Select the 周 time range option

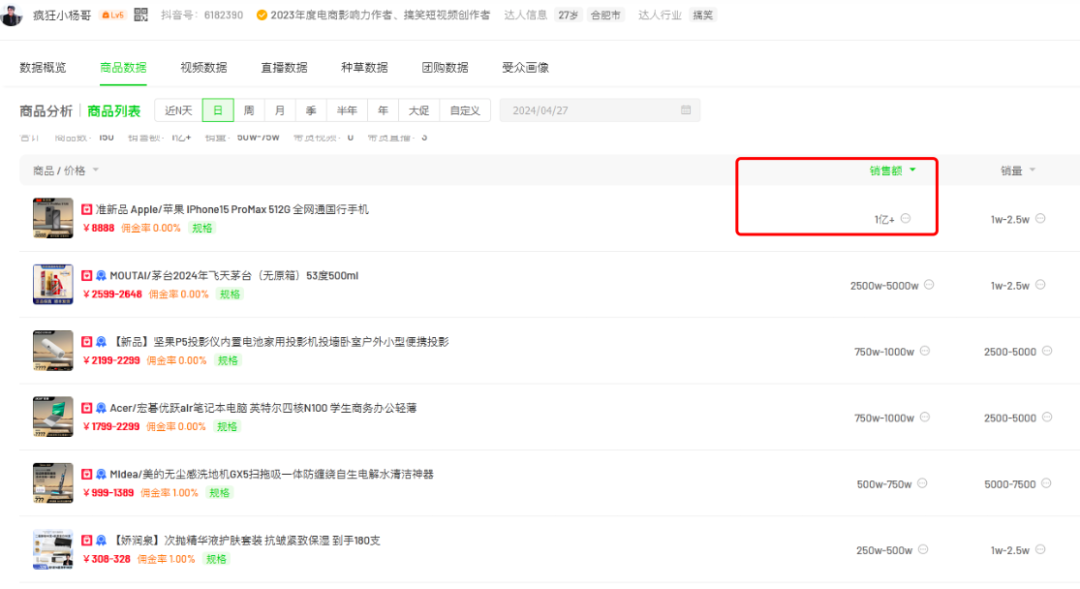click(248, 110)
